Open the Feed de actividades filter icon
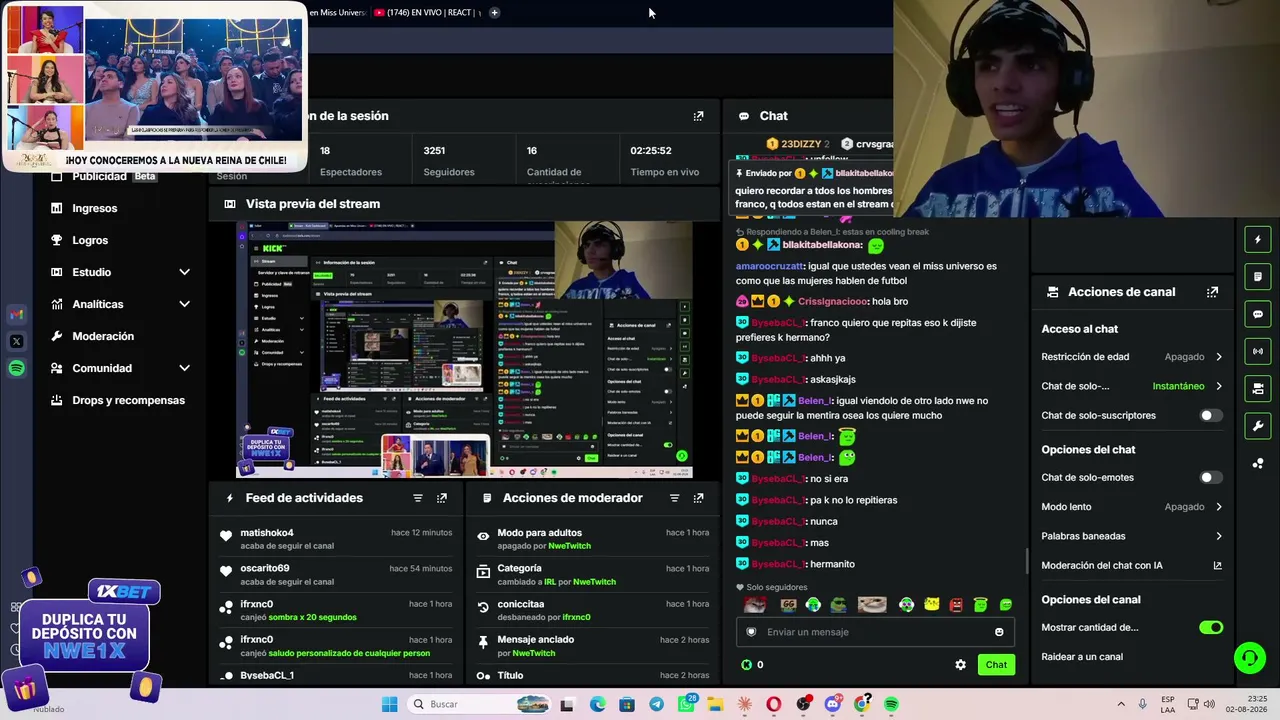The width and height of the screenshot is (1280, 720). [x=418, y=498]
